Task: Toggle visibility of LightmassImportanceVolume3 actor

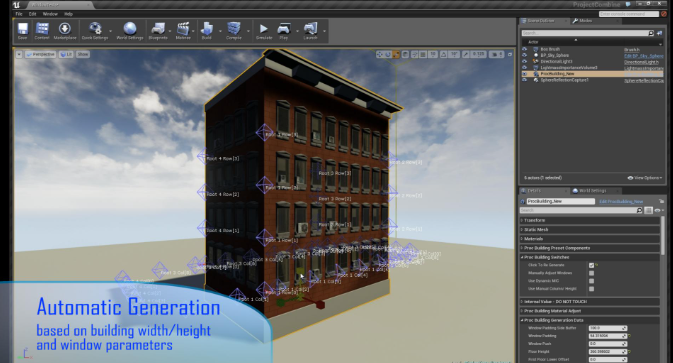Action: [x=524, y=67]
